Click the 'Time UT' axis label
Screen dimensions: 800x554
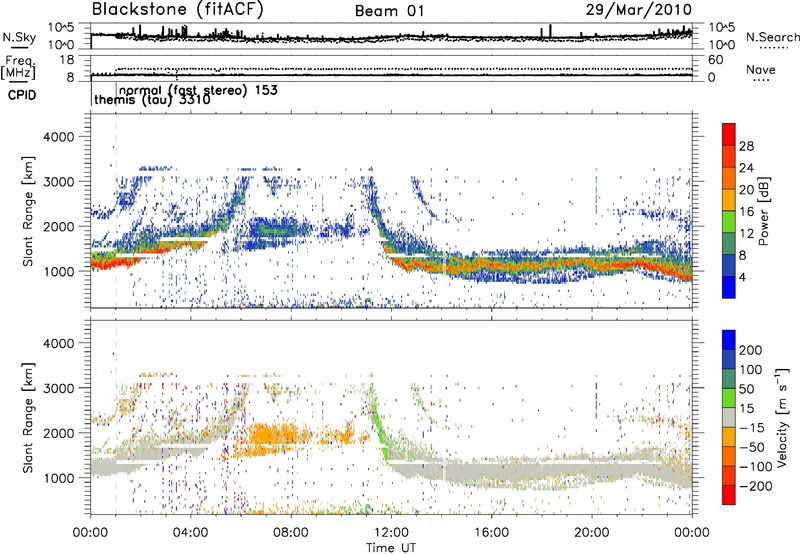coord(391,548)
